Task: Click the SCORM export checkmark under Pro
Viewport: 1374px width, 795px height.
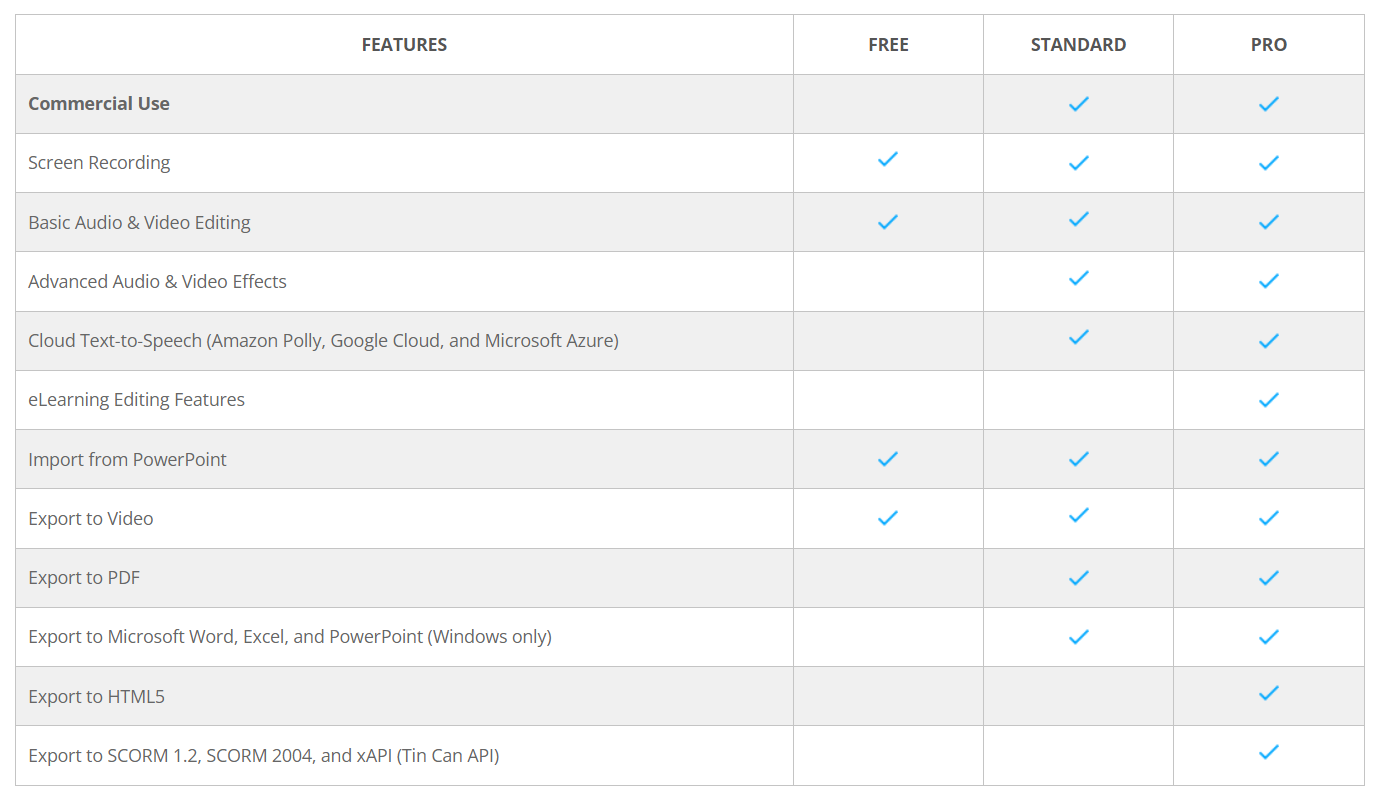Action: point(1268,752)
